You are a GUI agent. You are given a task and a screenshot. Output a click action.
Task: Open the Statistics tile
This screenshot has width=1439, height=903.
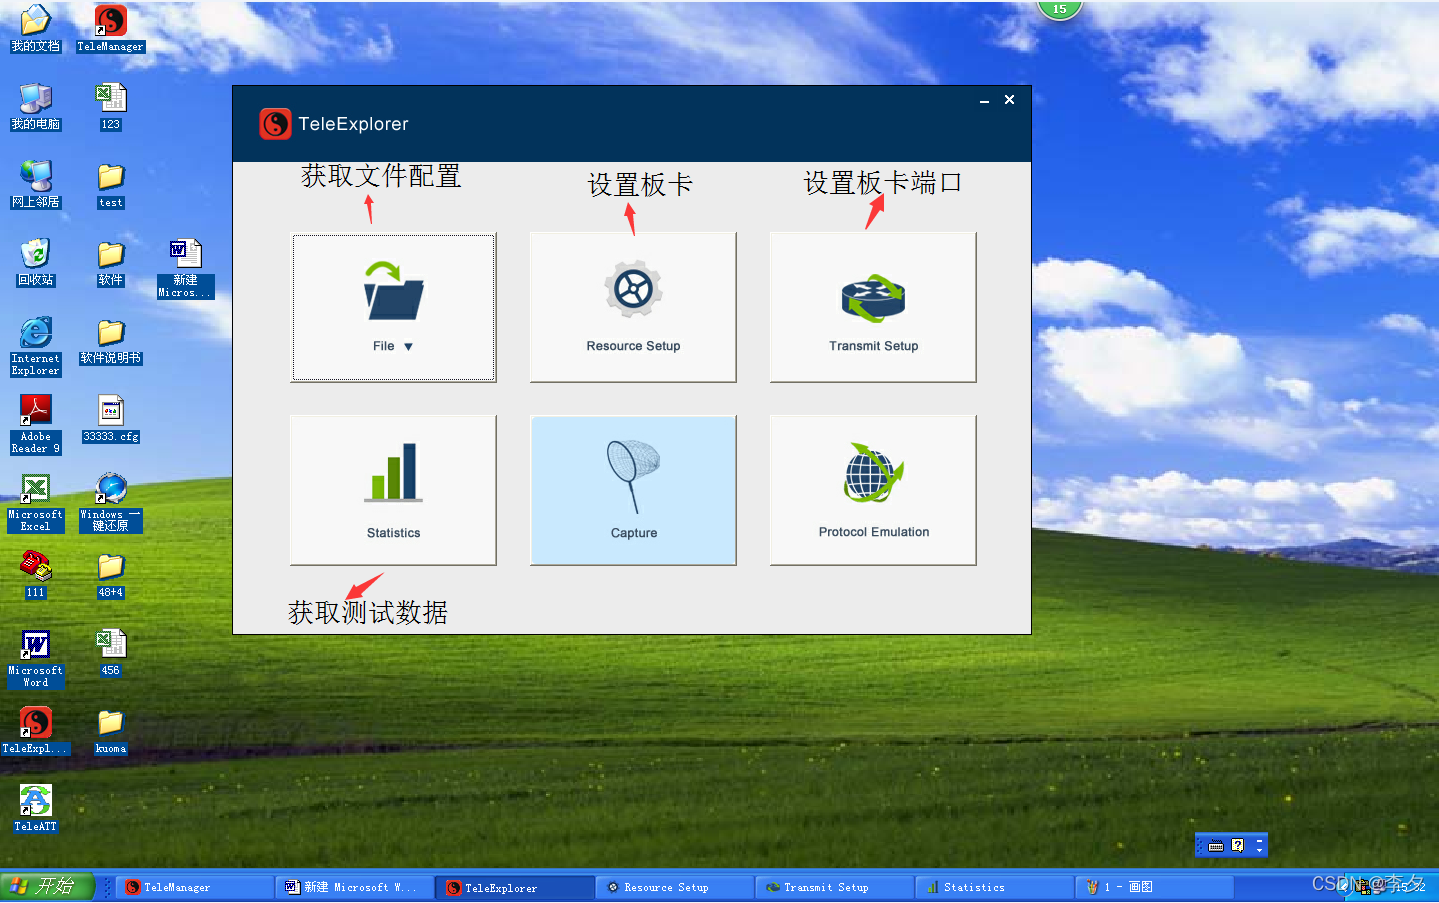[393, 490]
